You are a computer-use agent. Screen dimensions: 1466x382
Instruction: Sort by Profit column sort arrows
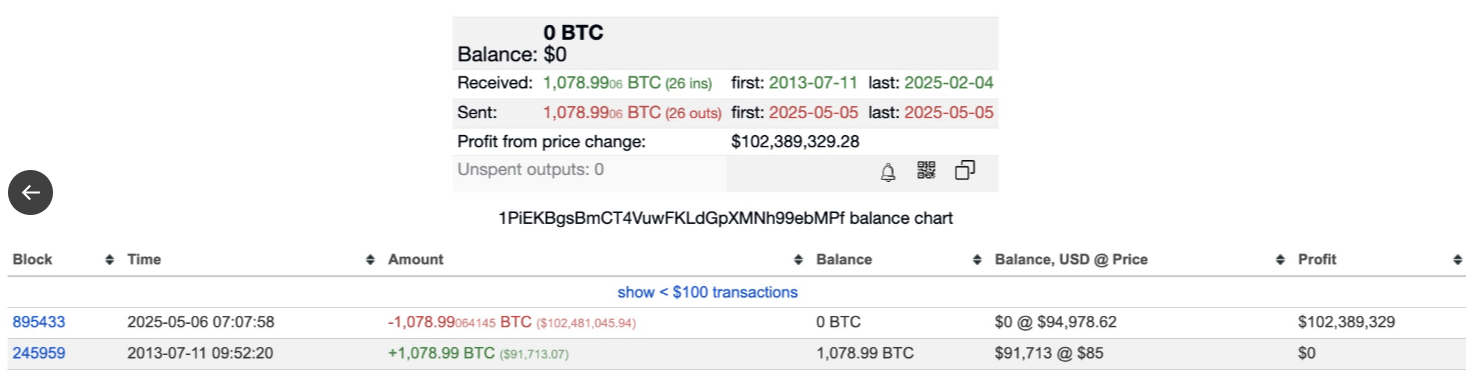1458,260
